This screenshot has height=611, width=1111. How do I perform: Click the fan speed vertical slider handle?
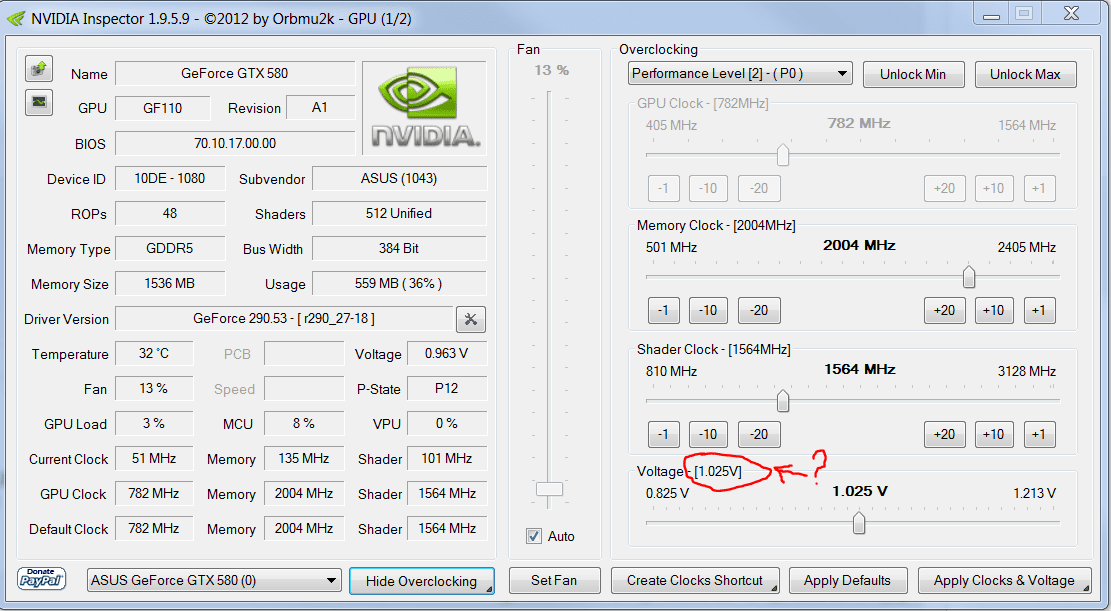click(549, 489)
